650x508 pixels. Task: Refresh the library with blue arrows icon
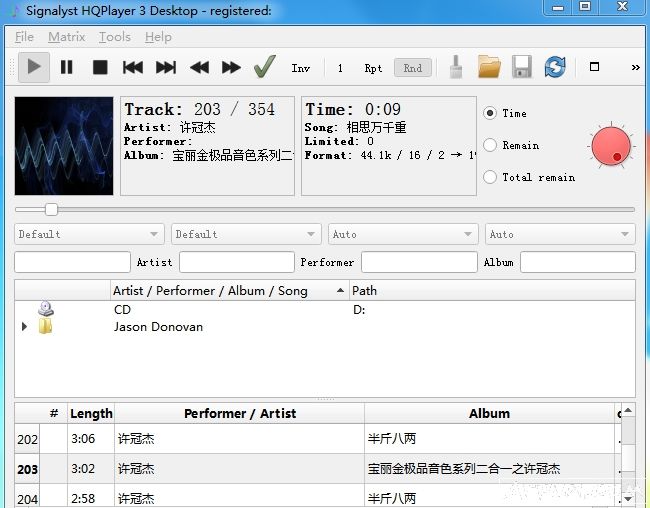coord(555,67)
